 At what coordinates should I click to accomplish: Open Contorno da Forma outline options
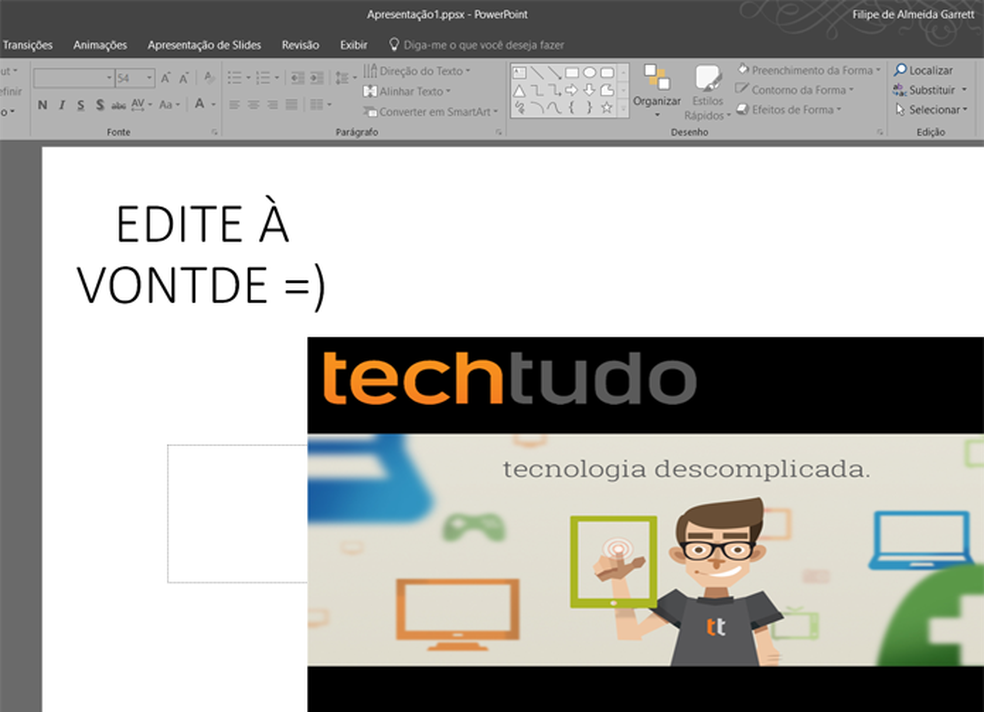pyautogui.click(x=796, y=90)
